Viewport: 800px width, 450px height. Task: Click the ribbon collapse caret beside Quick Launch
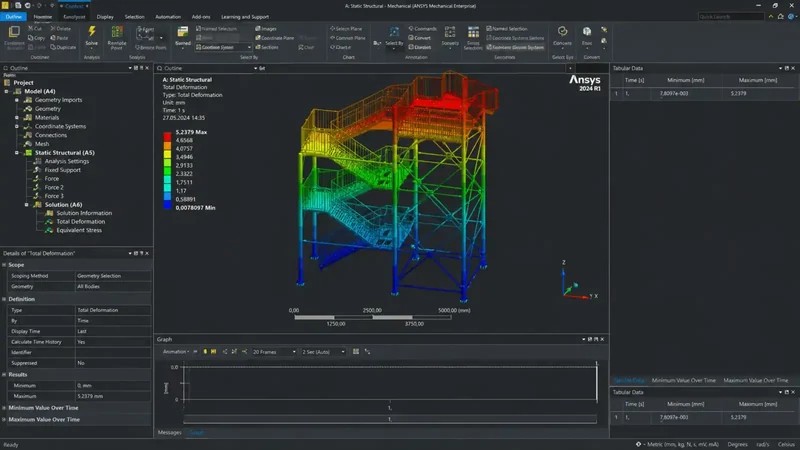(x=771, y=16)
